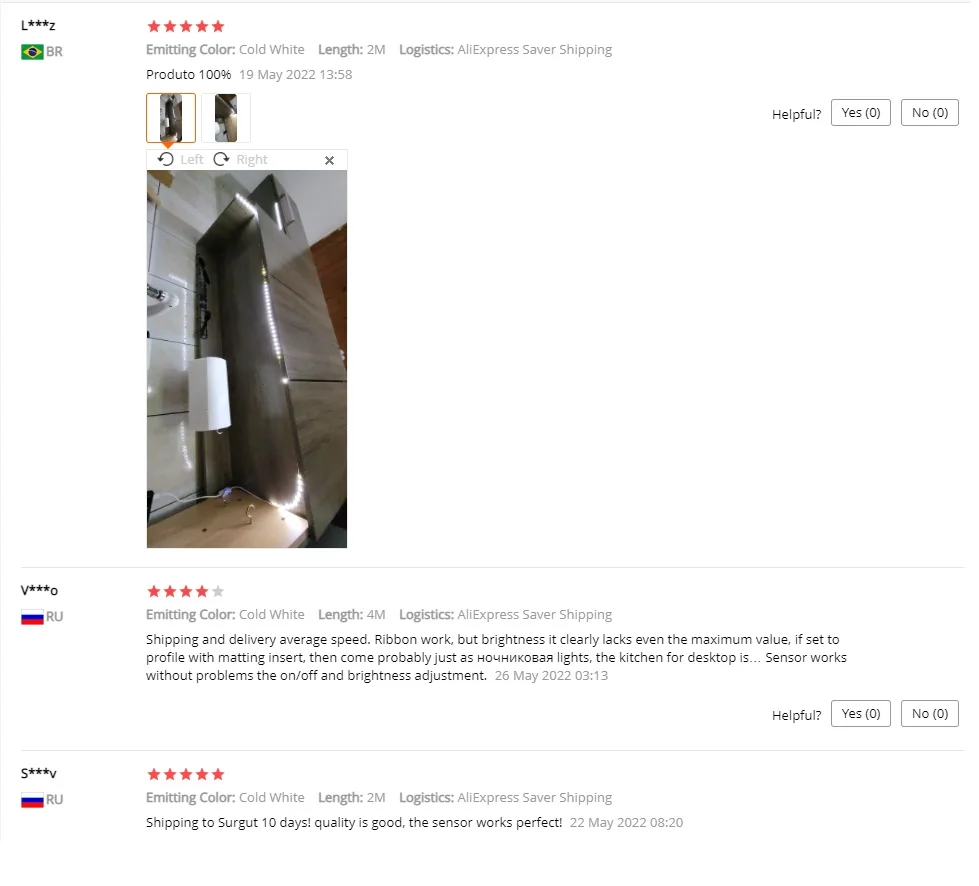Click the five-star rating on L***z's review
The height and width of the screenshot is (886, 979).
[x=185, y=26]
